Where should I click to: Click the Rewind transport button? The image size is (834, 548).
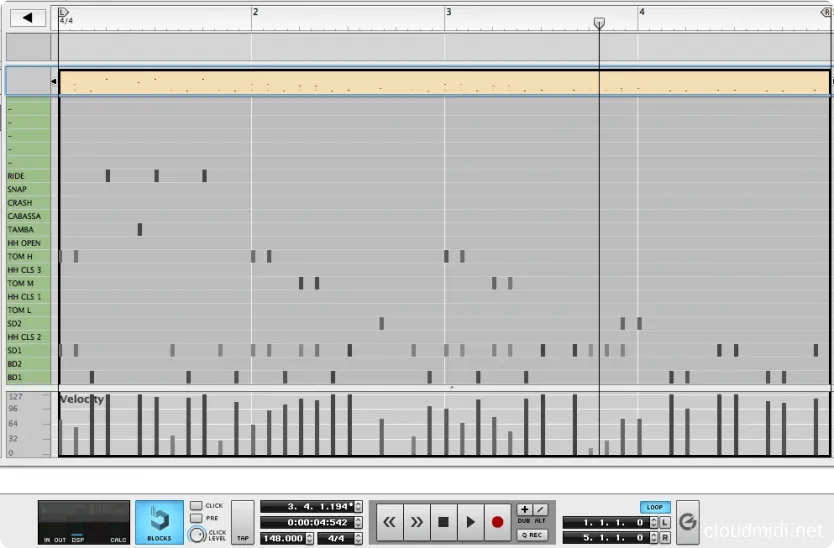[390, 522]
